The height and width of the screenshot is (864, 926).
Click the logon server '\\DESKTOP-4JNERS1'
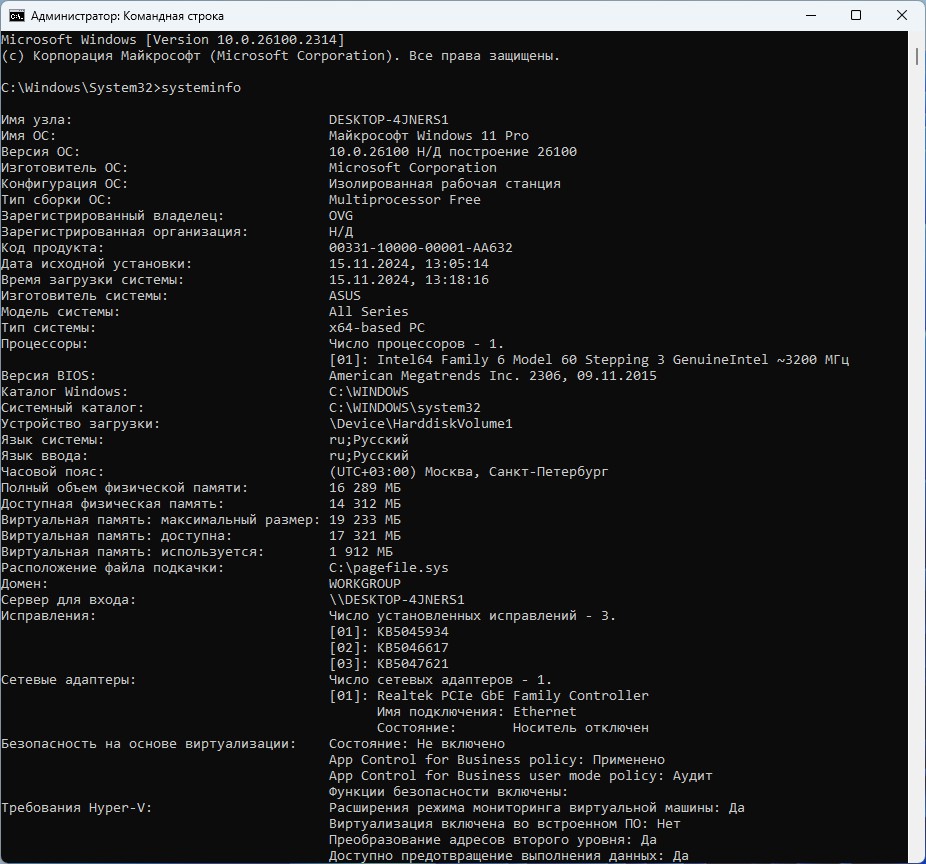pyautogui.click(x=397, y=599)
